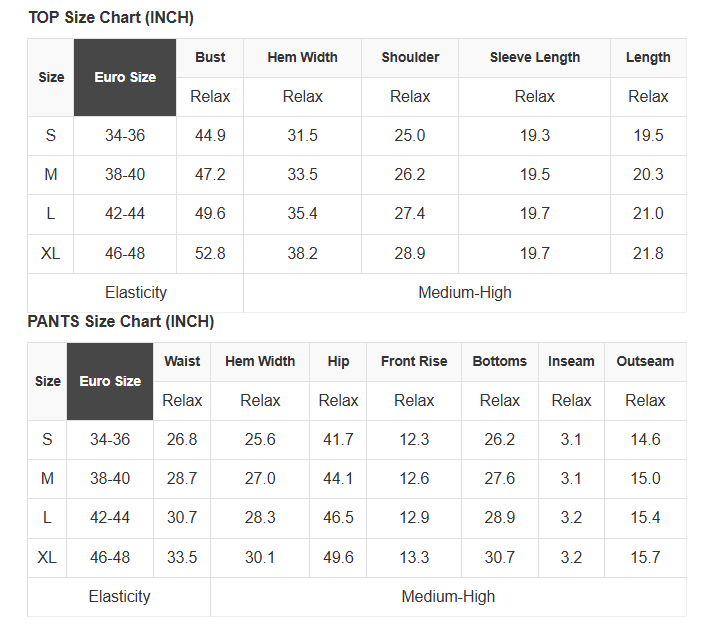The image size is (710, 625).
Task: Select the Waist column header
Action: point(182,361)
